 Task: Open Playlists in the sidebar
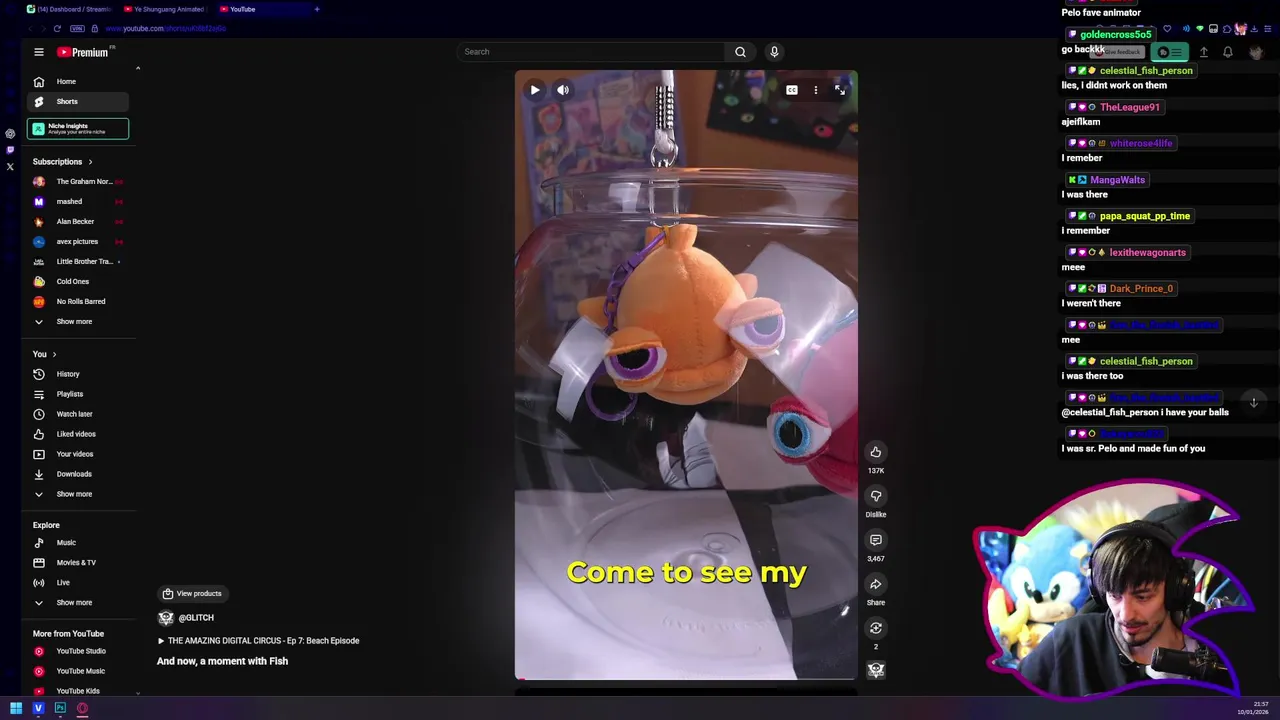78,394
